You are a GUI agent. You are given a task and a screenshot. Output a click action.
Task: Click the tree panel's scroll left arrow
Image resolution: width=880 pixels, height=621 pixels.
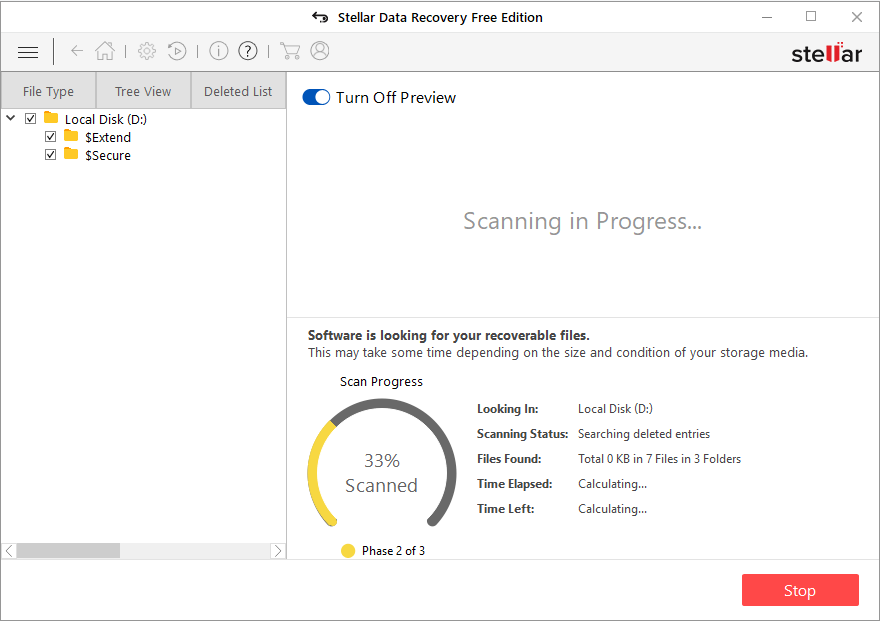click(9, 551)
